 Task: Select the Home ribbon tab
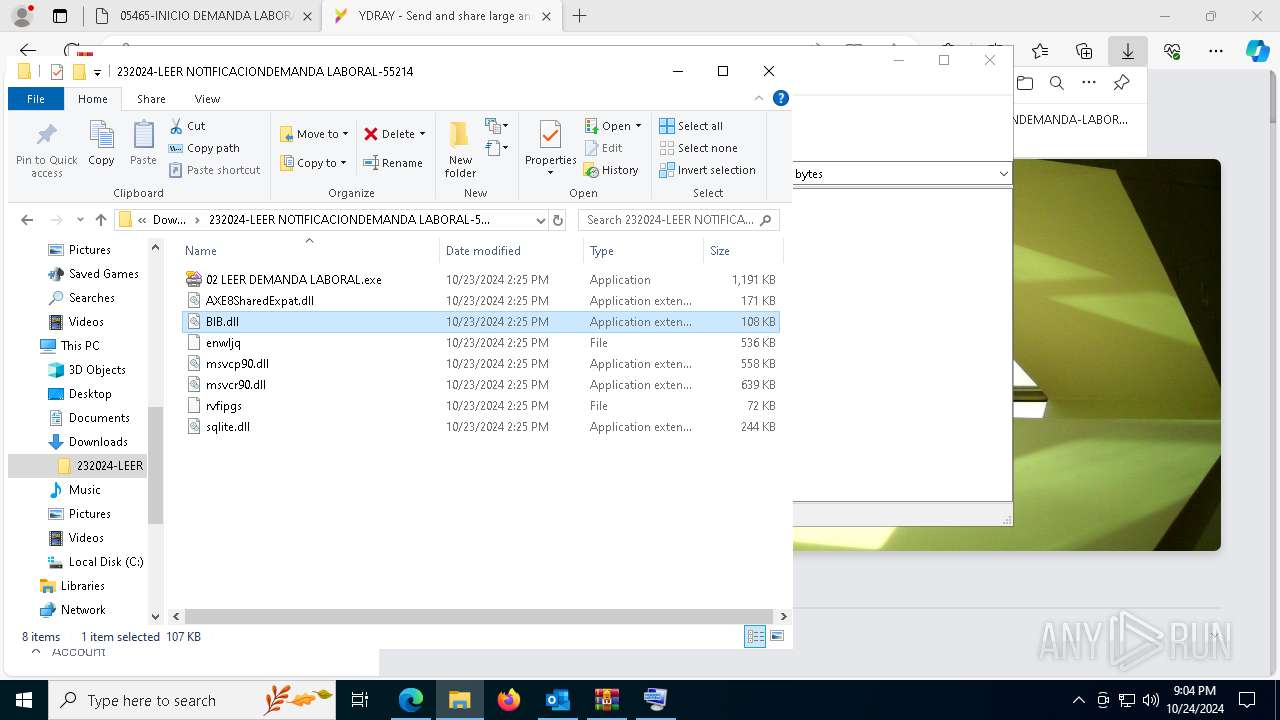pyautogui.click(x=92, y=99)
